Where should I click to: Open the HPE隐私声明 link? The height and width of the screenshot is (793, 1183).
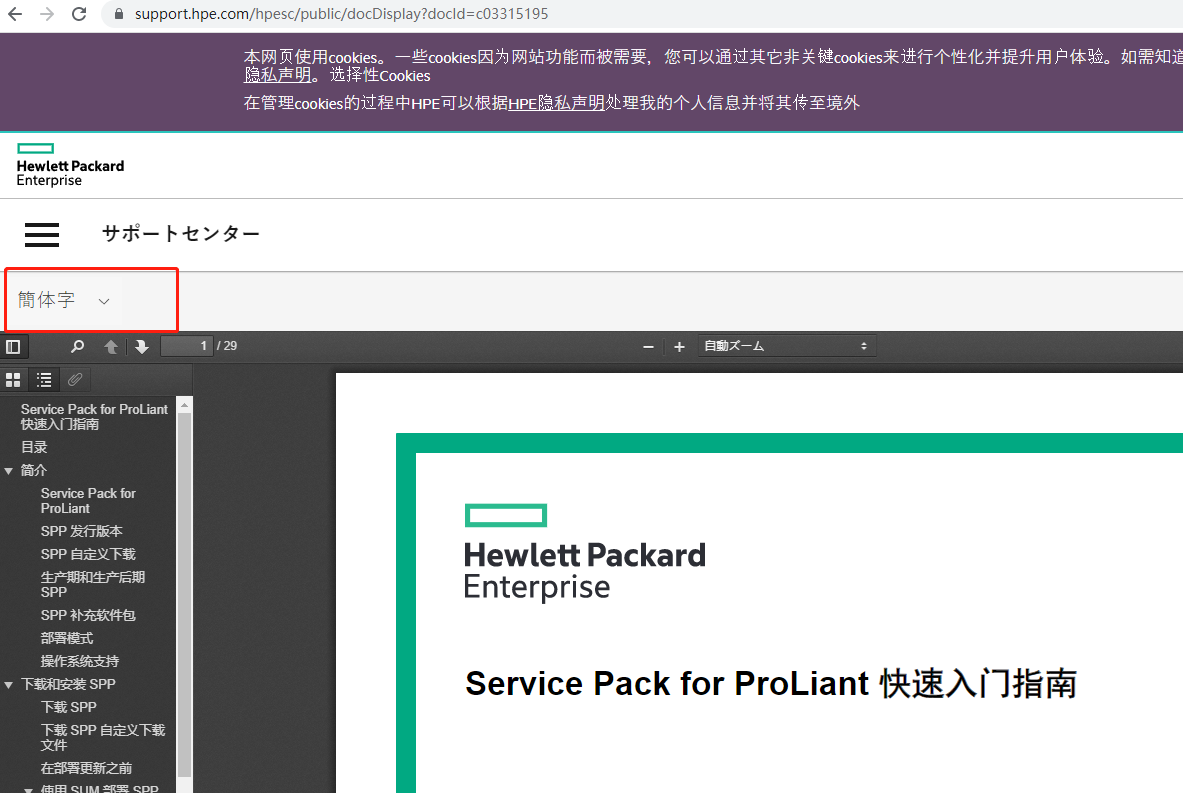pos(556,103)
